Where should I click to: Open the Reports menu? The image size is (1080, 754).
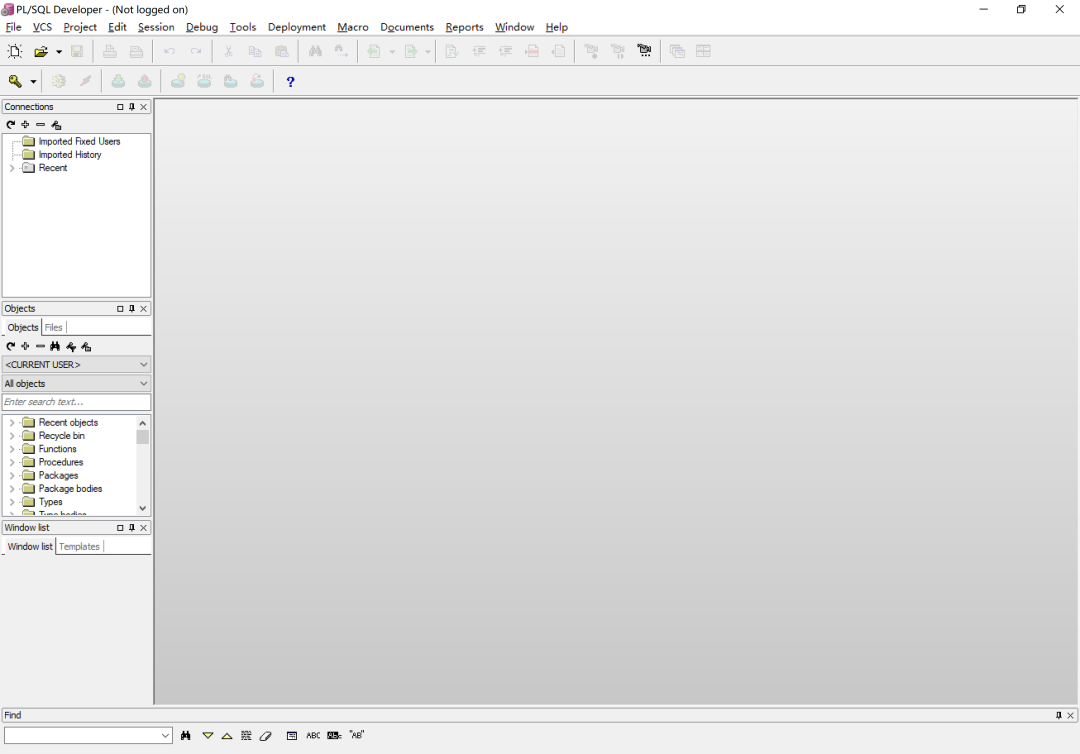click(x=464, y=27)
